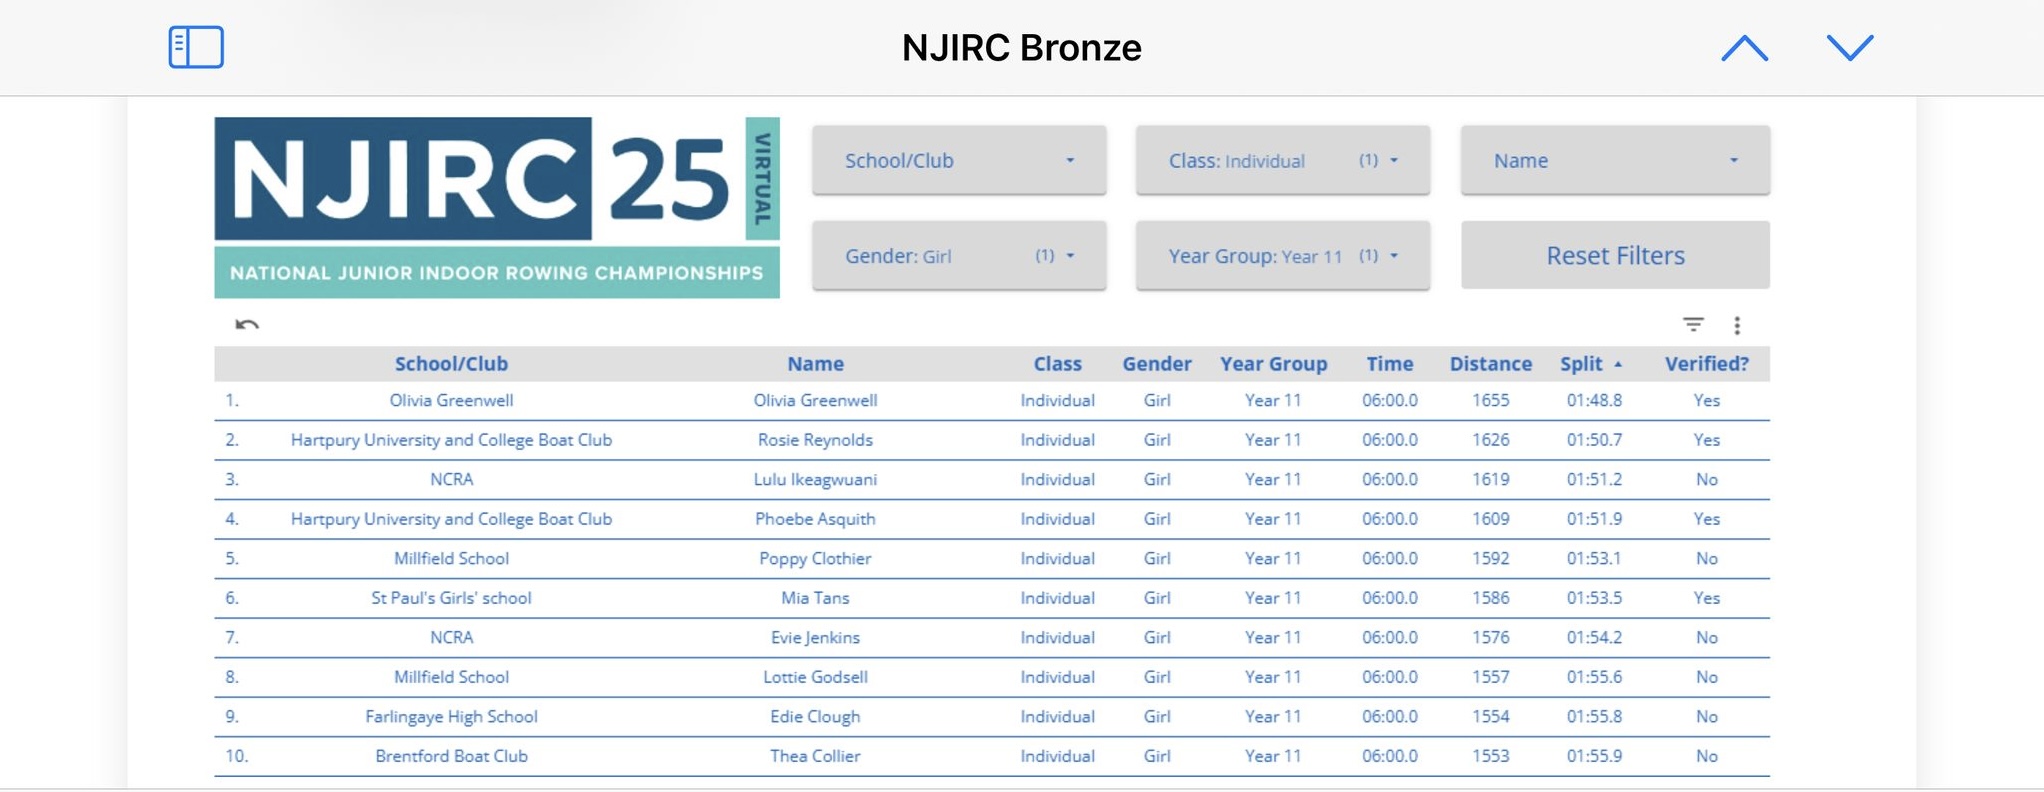This screenshot has height=792, width=2044.
Task: Open the Class: Individual filter dropdown
Action: (x=1283, y=160)
